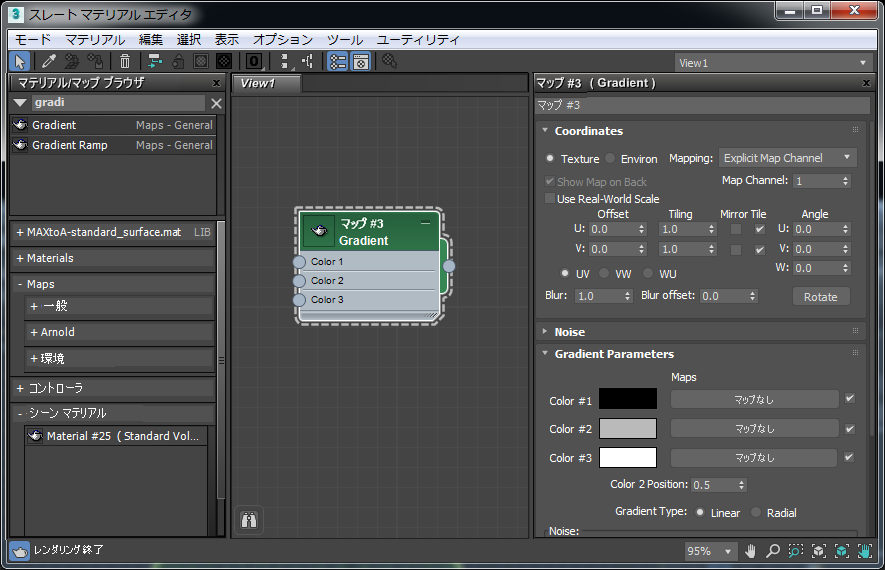885x570 pixels.
Task: Select the arrow Select Tool in toolbar
Action: click(20, 61)
